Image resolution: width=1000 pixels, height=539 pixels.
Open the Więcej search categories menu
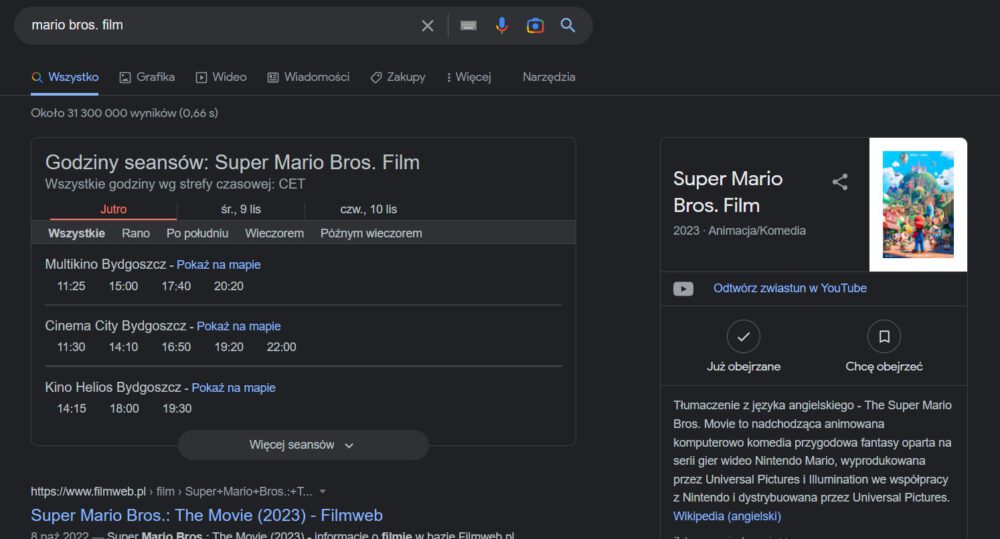[468, 77]
